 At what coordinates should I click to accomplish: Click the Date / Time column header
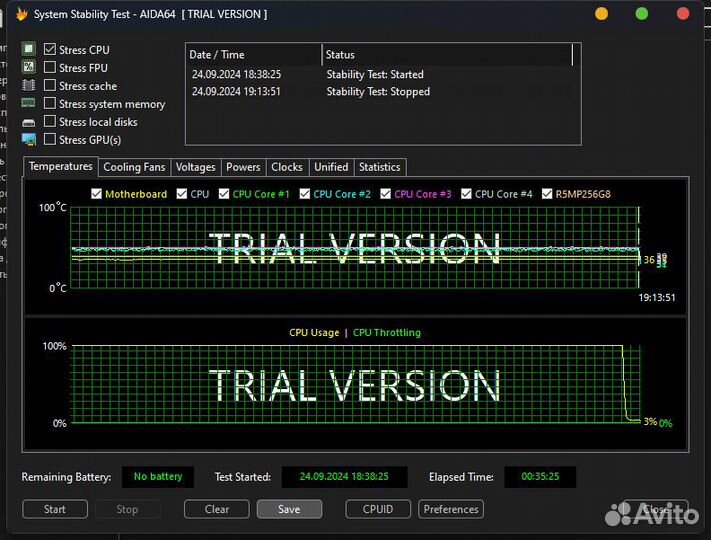[254, 55]
